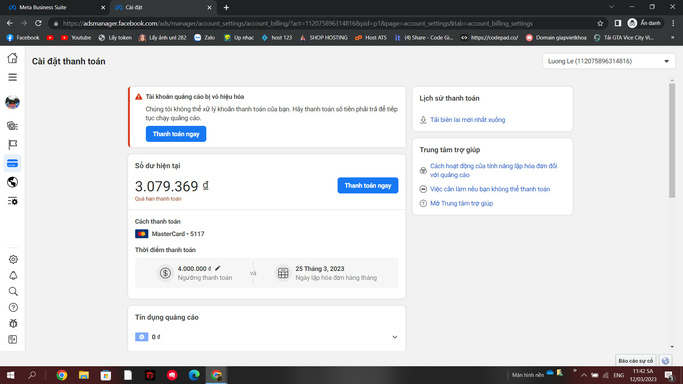Expand the Tín dụng quảng cáo section

pyautogui.click(x=395, y=337)
